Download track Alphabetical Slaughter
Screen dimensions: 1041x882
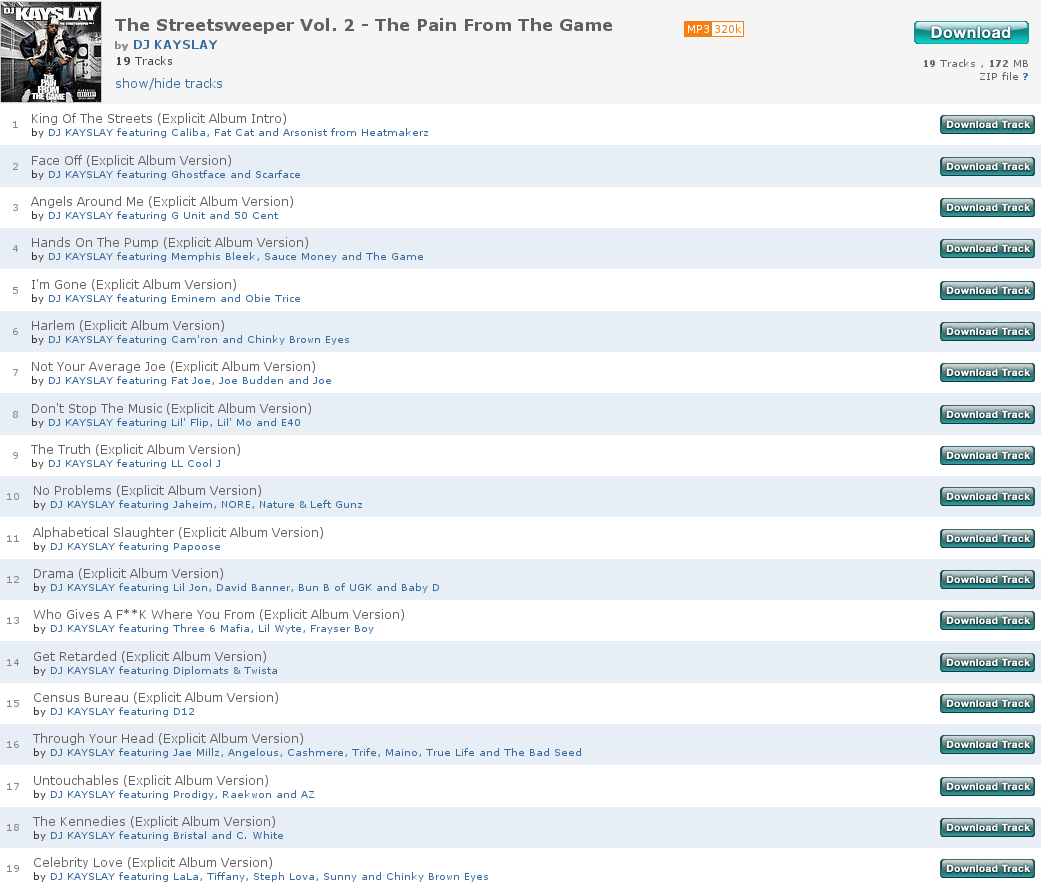(987, 539)
